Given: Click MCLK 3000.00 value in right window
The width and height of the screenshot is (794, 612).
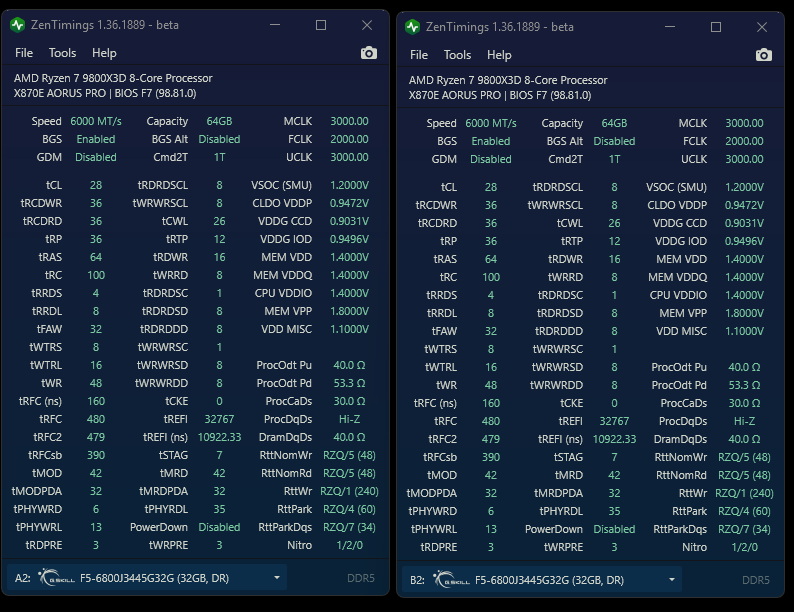Looking at the screenshot, I should tap(744, 123).
